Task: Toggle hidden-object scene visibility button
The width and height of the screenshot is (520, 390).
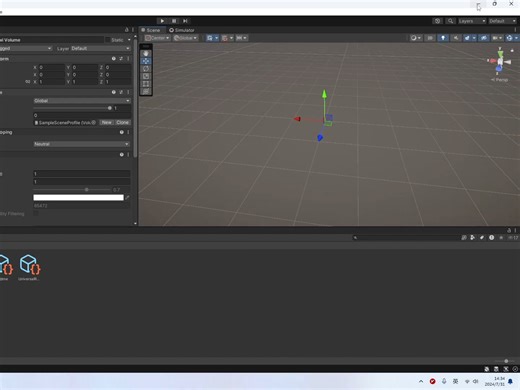Action: [x=484, y=38]
